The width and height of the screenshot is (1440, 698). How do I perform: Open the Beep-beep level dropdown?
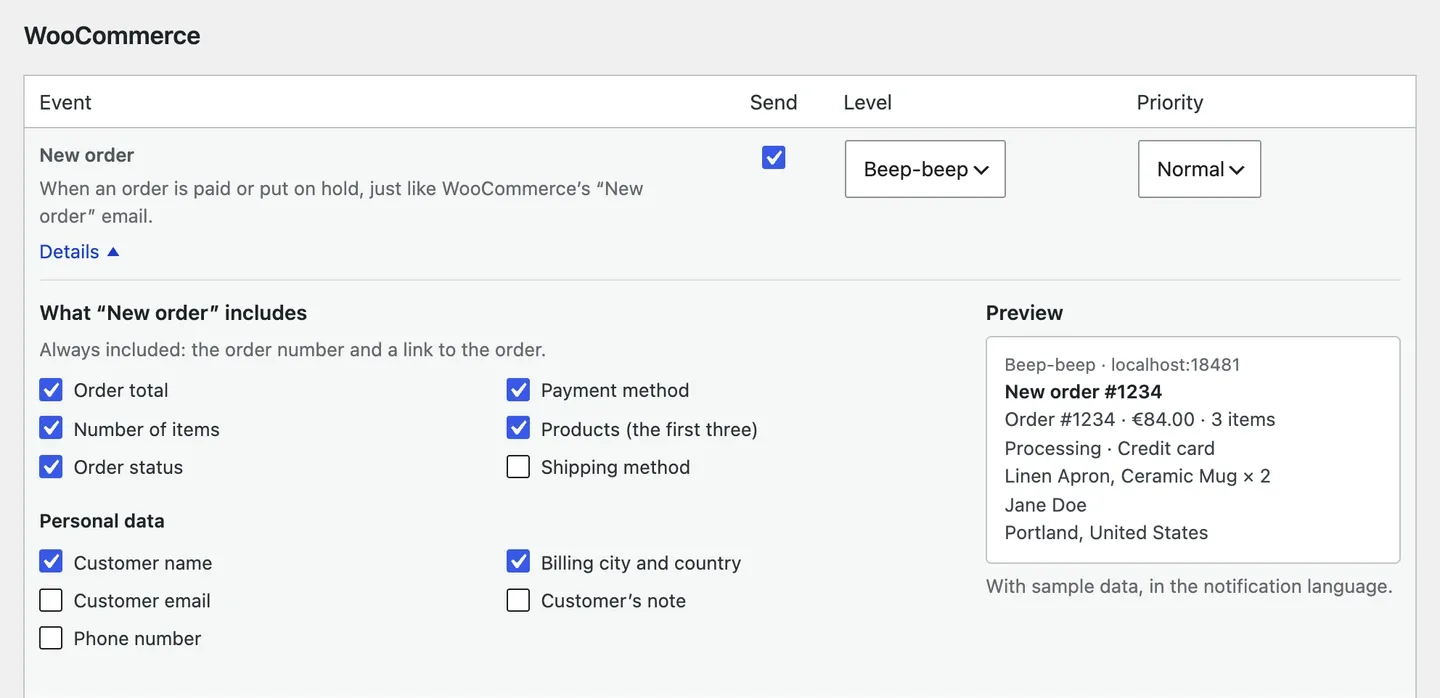click(925, 169)
